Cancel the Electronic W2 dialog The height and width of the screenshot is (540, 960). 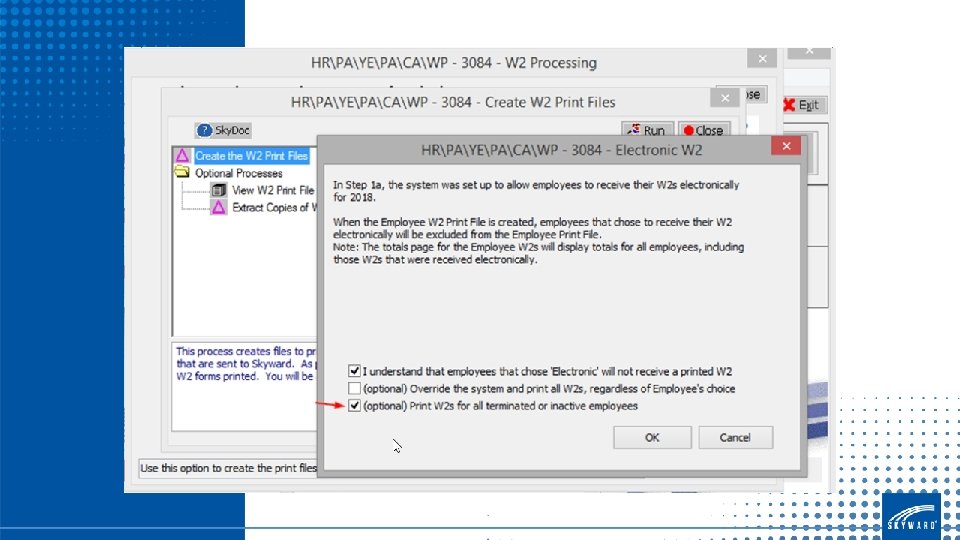pos(735,437)
